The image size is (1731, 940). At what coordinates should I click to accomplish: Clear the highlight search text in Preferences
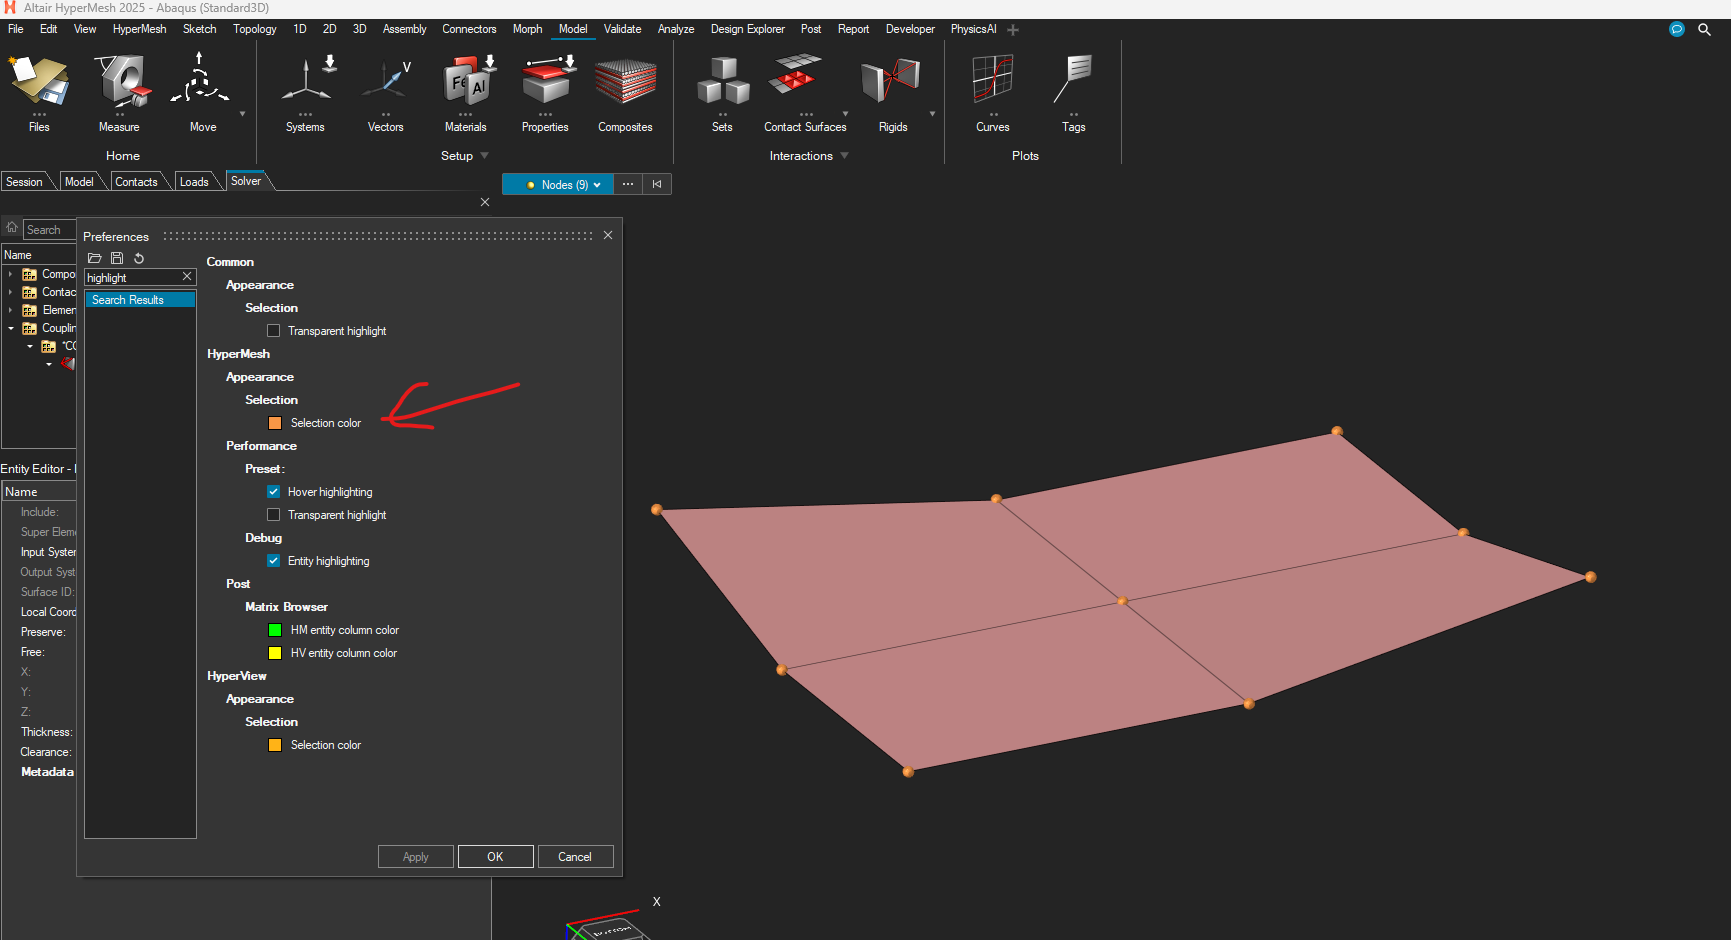(186, 276)
